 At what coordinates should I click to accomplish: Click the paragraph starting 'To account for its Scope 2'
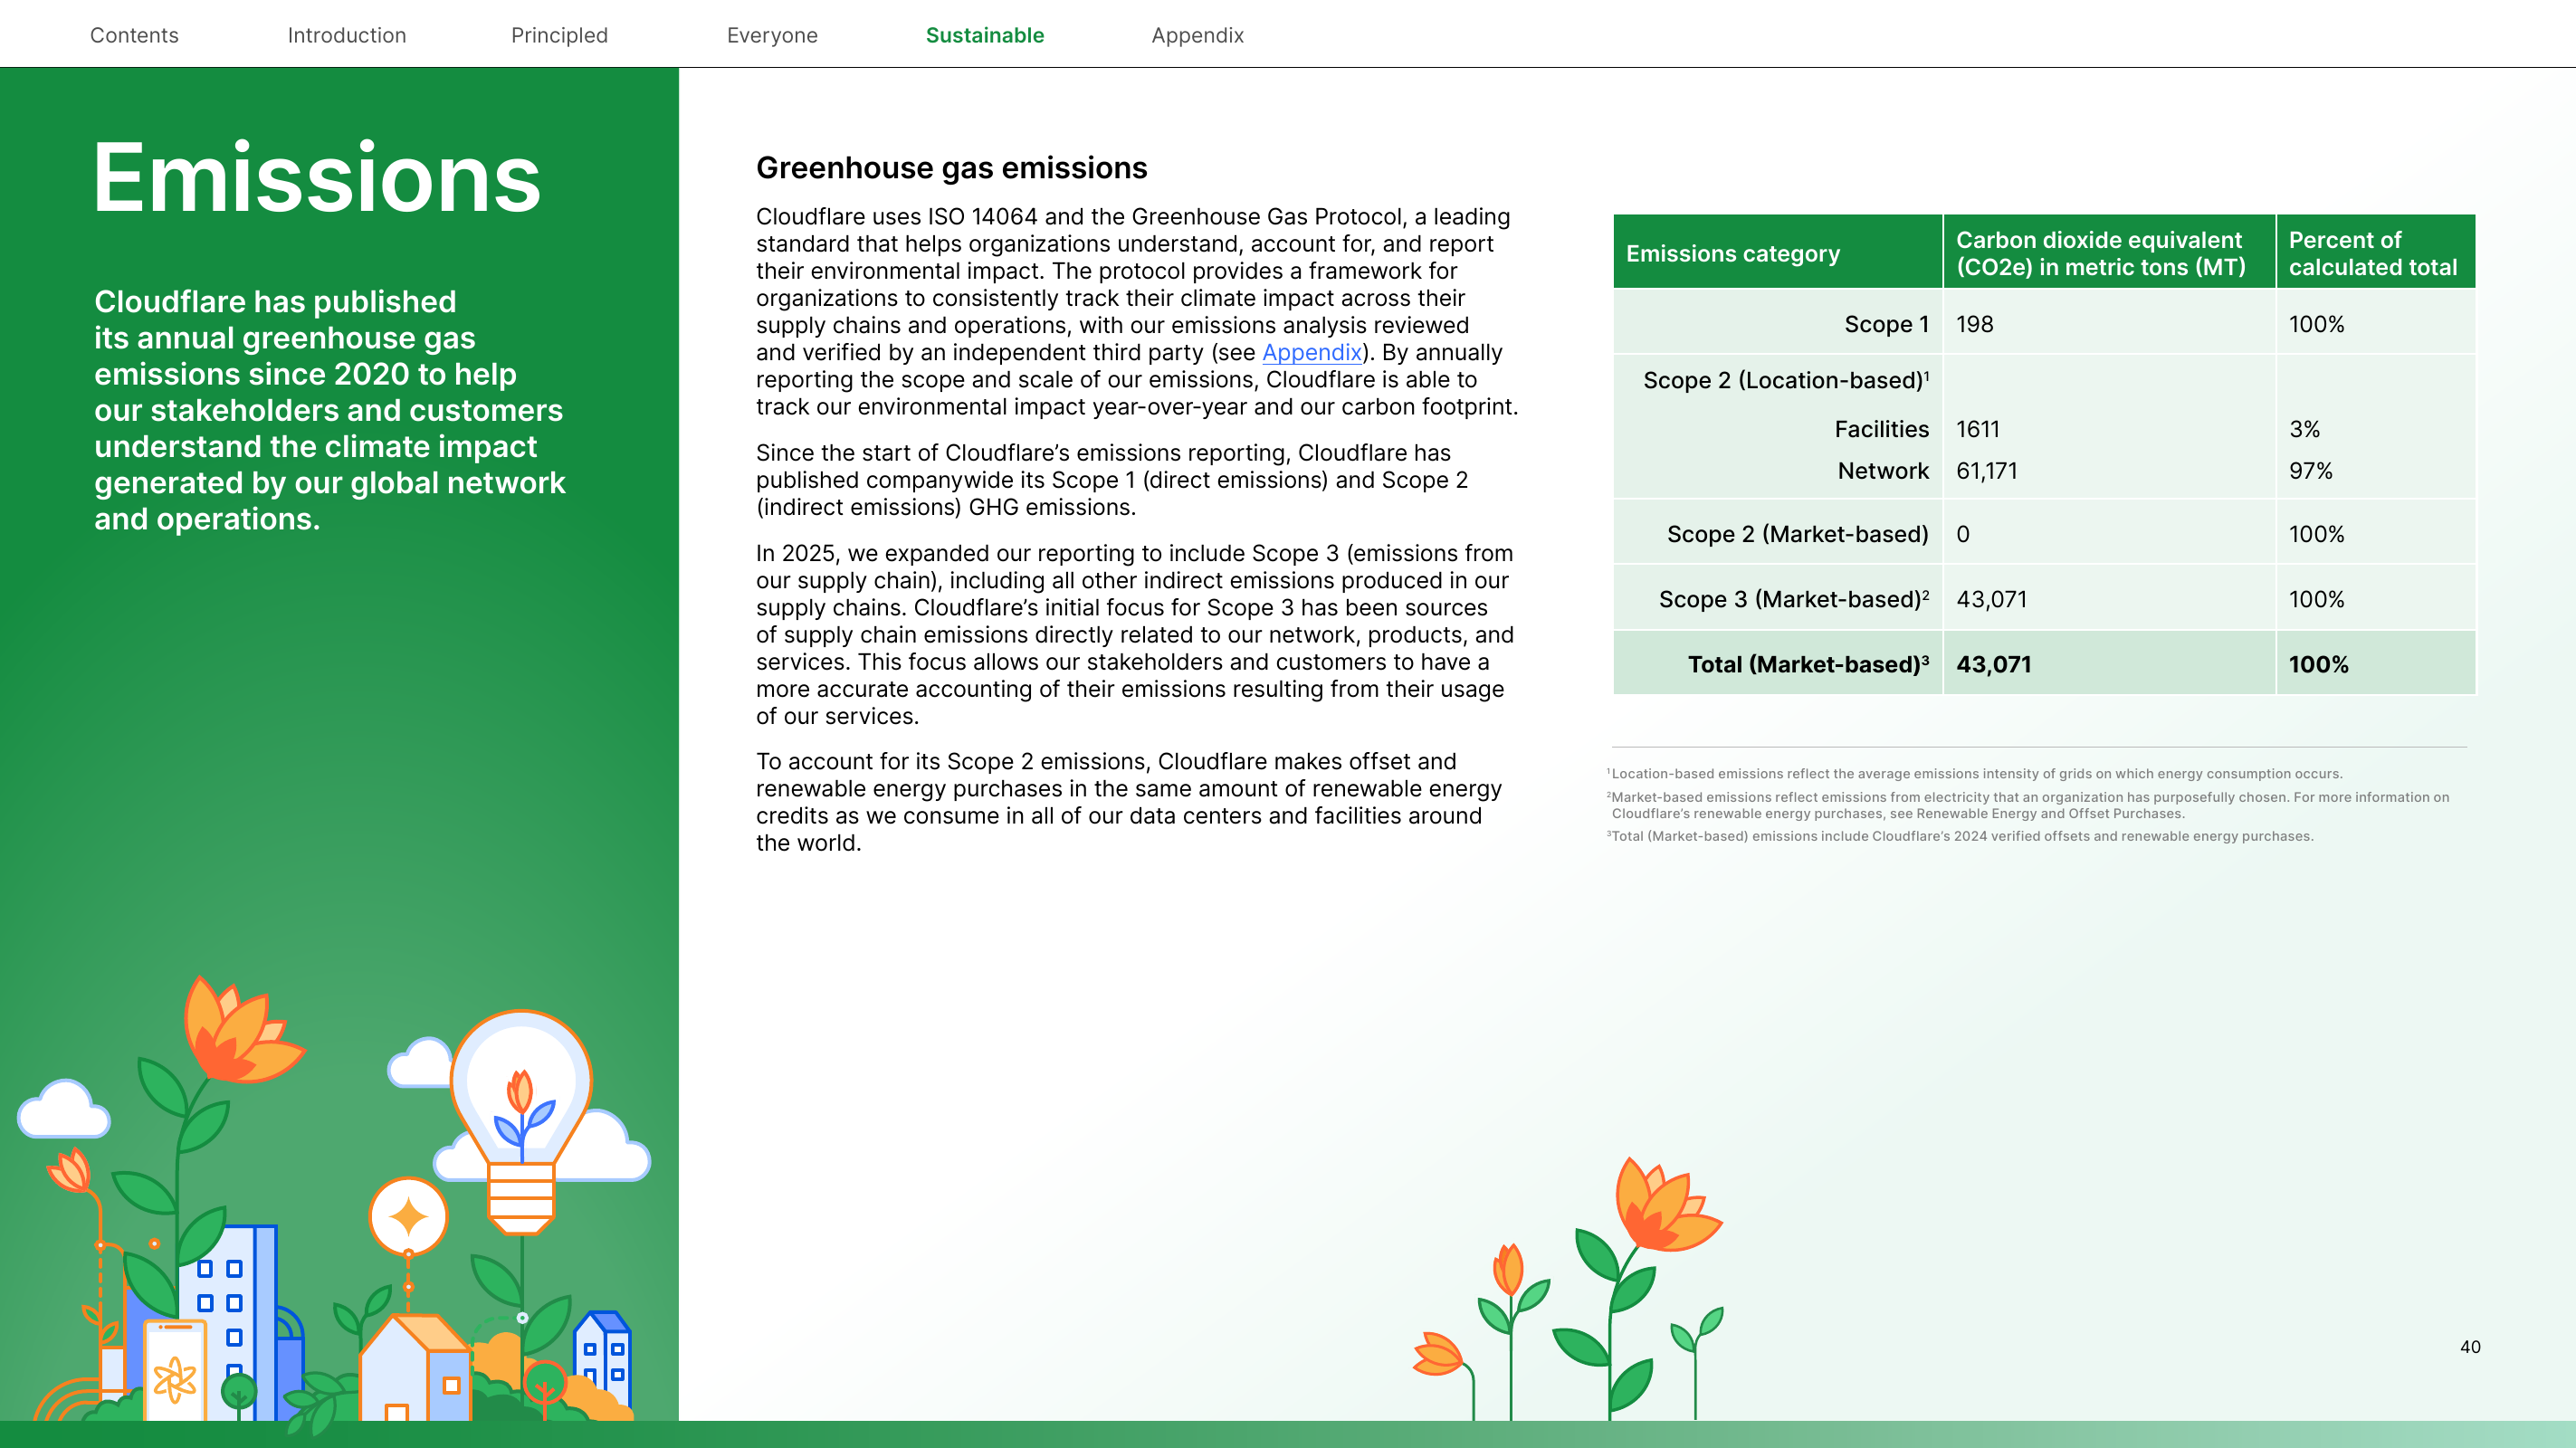point(1128,802)
